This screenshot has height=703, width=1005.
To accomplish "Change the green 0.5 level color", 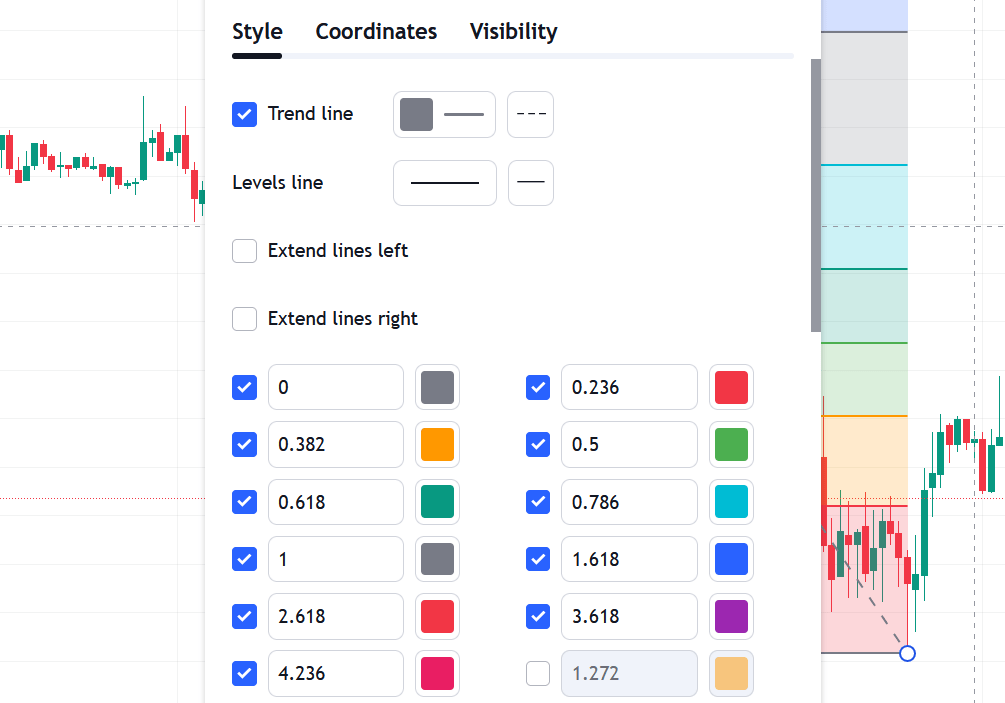I will pyautogui.click(x=731, y=444).
